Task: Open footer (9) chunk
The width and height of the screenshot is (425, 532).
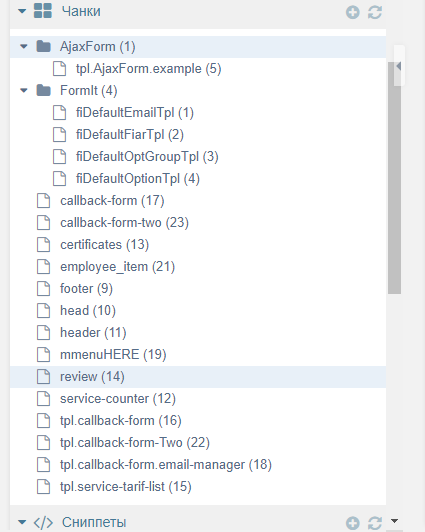Action: coord(86,289)
